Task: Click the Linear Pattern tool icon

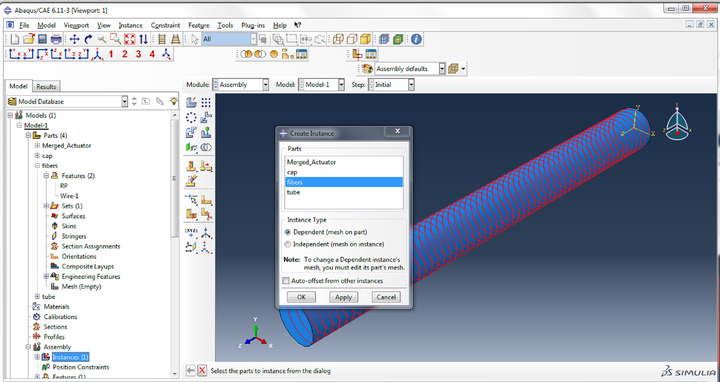Action: [x=206, y=102]
